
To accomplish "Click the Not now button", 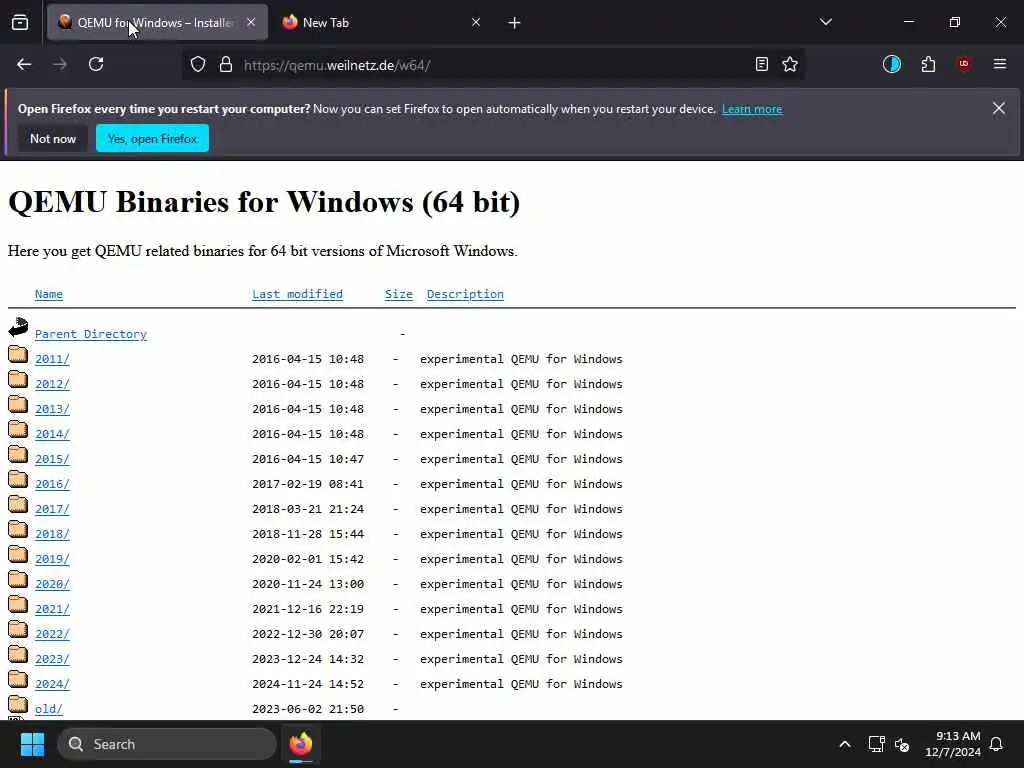I will click(53, 138).
